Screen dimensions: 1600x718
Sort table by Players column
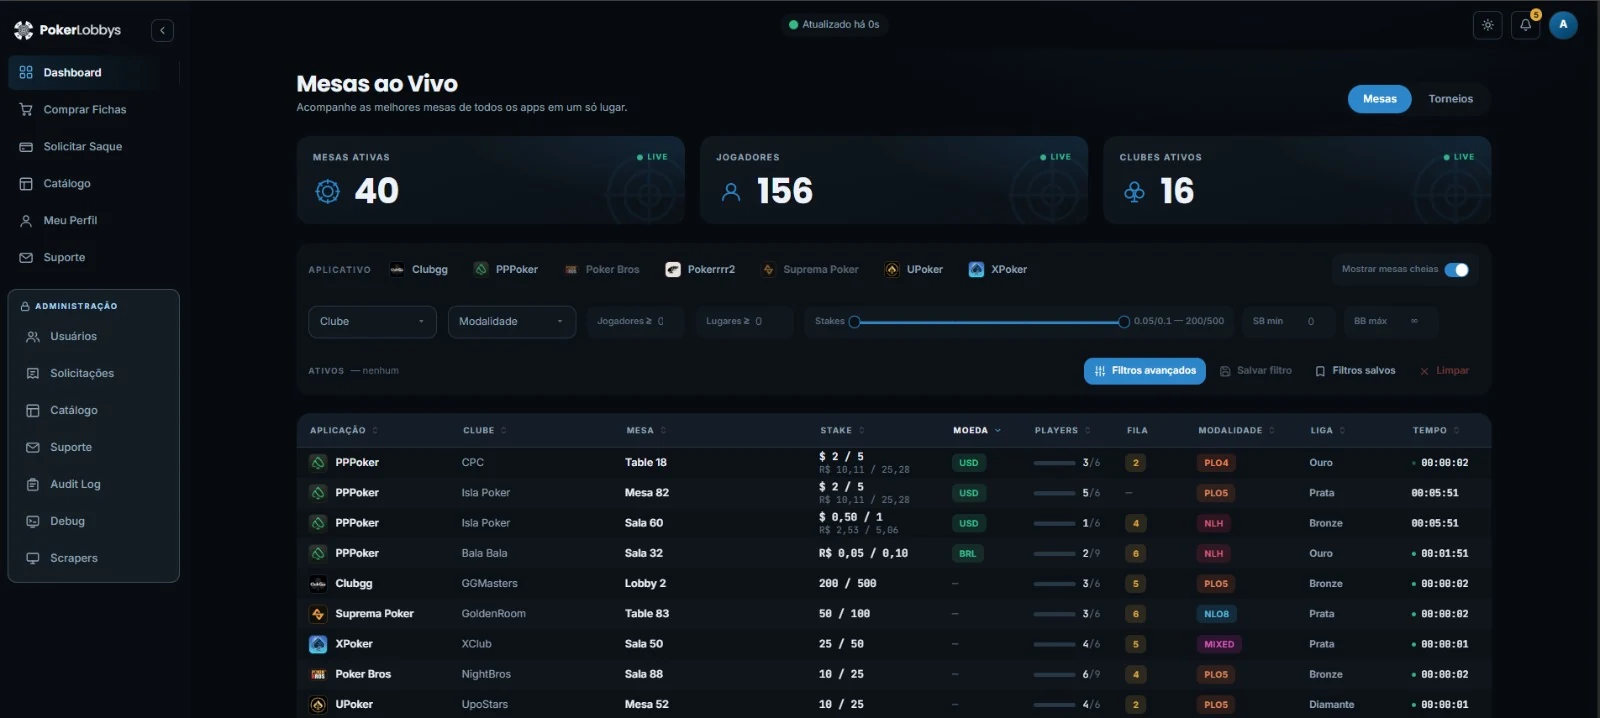pyautogui.click(x=1062, y=430)
